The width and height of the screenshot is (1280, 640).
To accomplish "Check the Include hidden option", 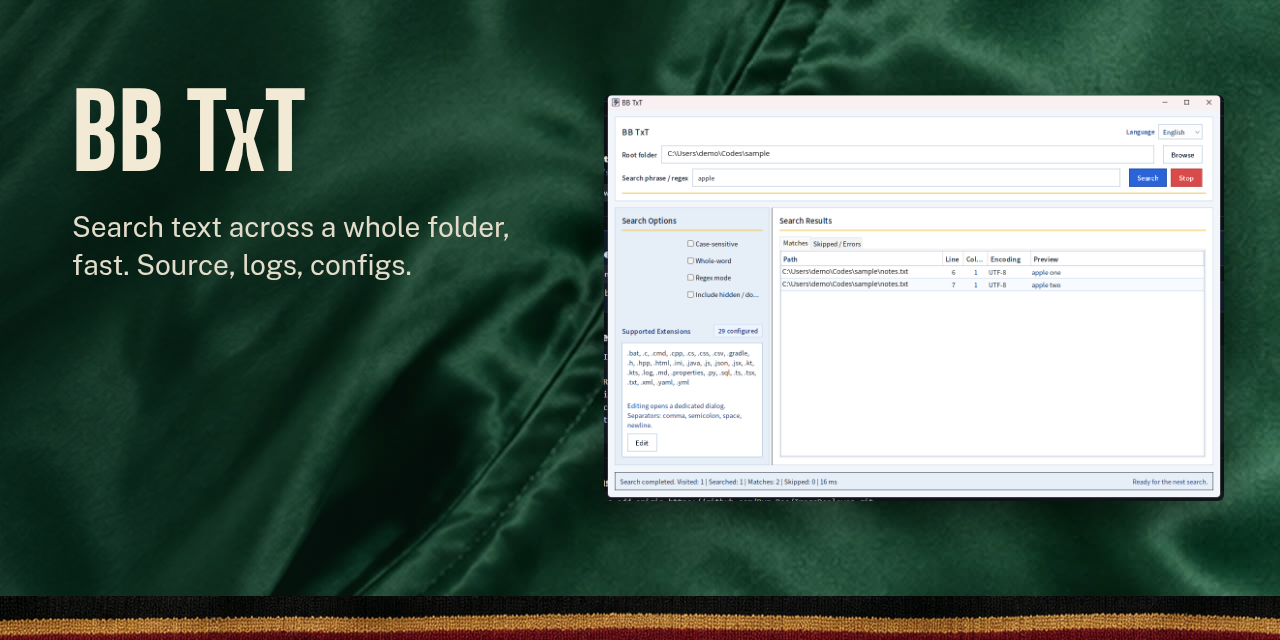I will pos(690,294).
